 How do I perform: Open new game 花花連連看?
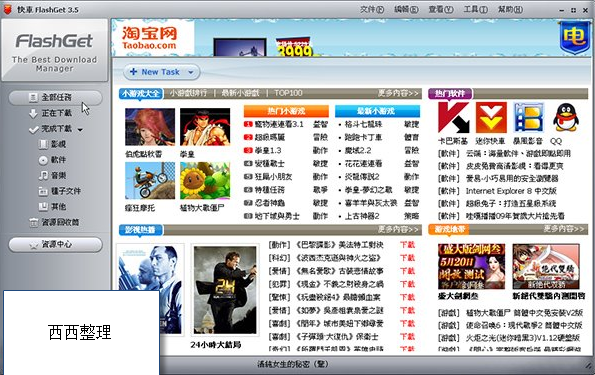tap(363, 164)
